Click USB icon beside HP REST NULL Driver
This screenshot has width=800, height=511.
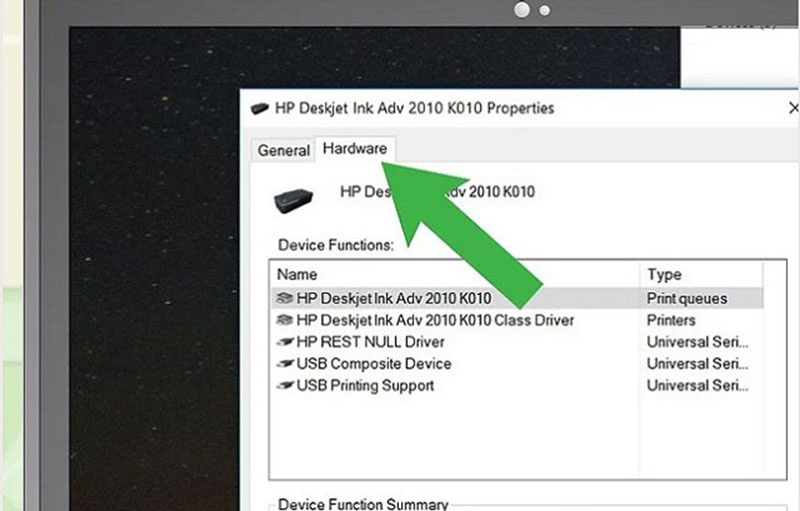click(x=285, y=342)
